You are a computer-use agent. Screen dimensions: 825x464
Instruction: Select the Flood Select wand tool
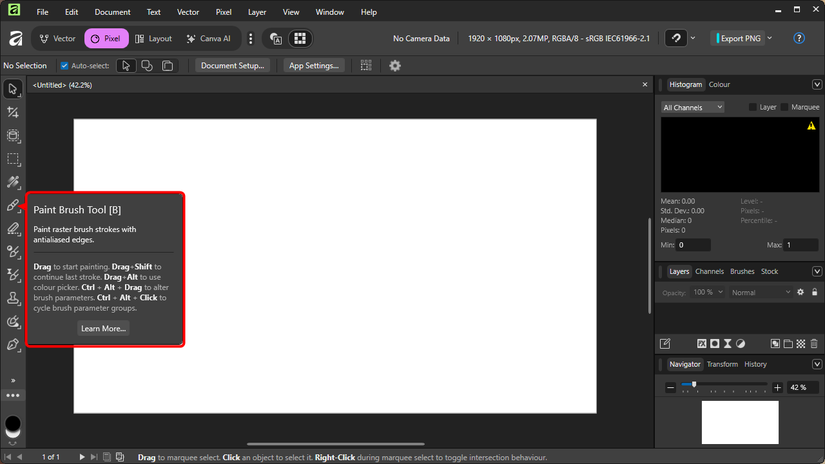tap(13, 182)
